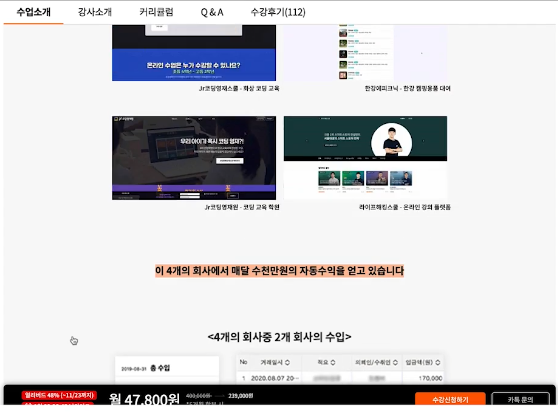Sort by the 의뢰인/수취인 column arrow icon
Image resolution: width=558 pixels, height=413 pixels.
(395, 362)
